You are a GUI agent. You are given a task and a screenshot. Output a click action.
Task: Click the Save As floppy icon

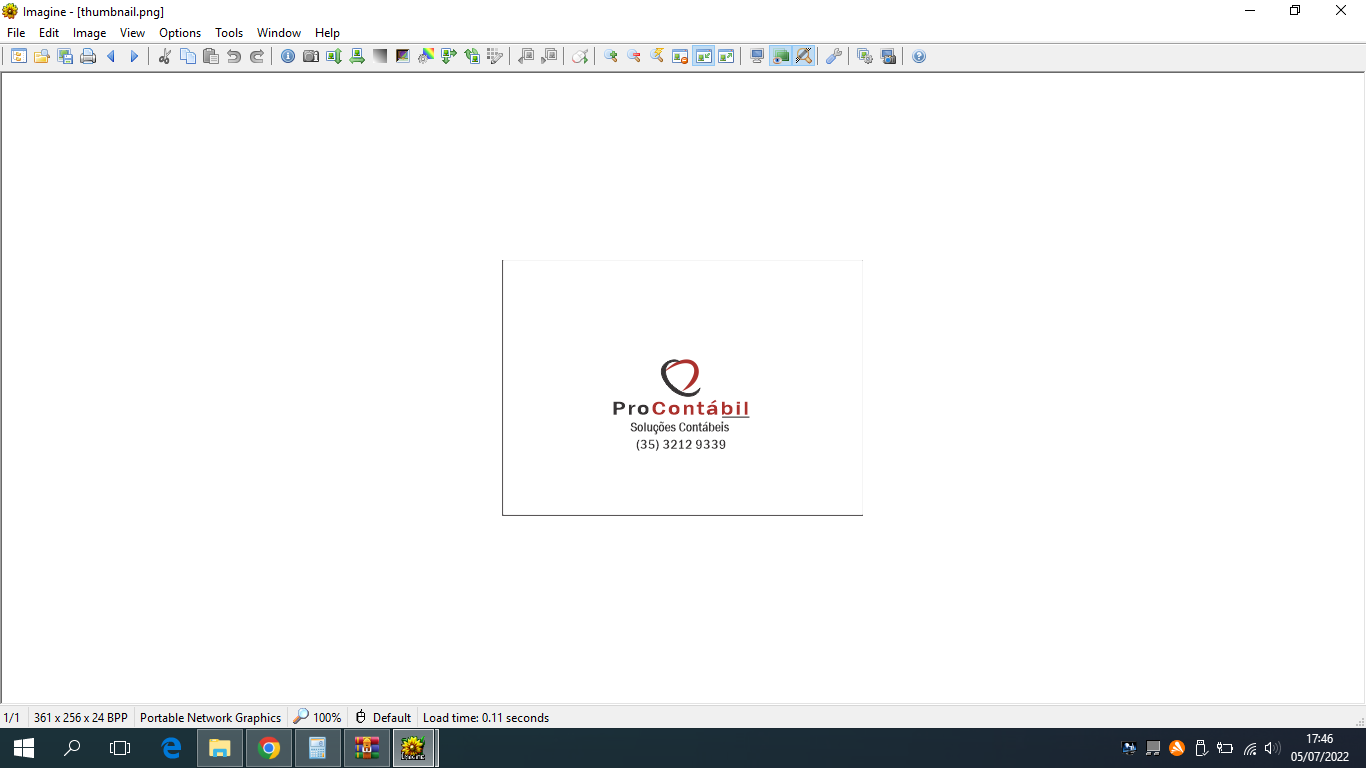click(65, 57)
